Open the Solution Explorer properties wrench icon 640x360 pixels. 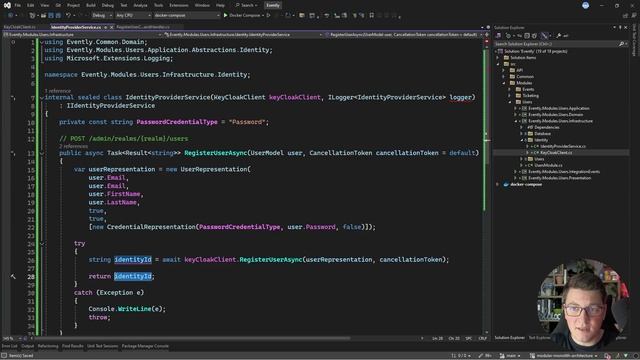[558, 36]
